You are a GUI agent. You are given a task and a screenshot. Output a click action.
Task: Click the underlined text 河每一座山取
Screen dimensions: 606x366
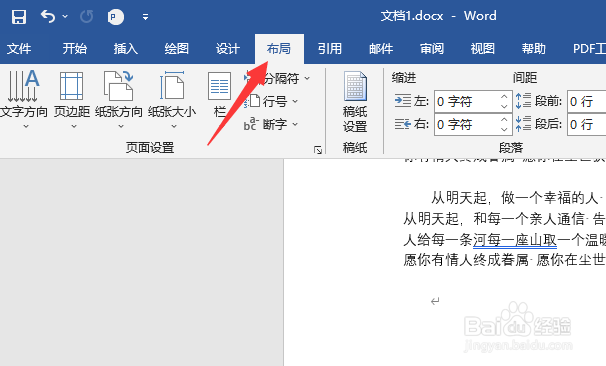tap(515, 240)
